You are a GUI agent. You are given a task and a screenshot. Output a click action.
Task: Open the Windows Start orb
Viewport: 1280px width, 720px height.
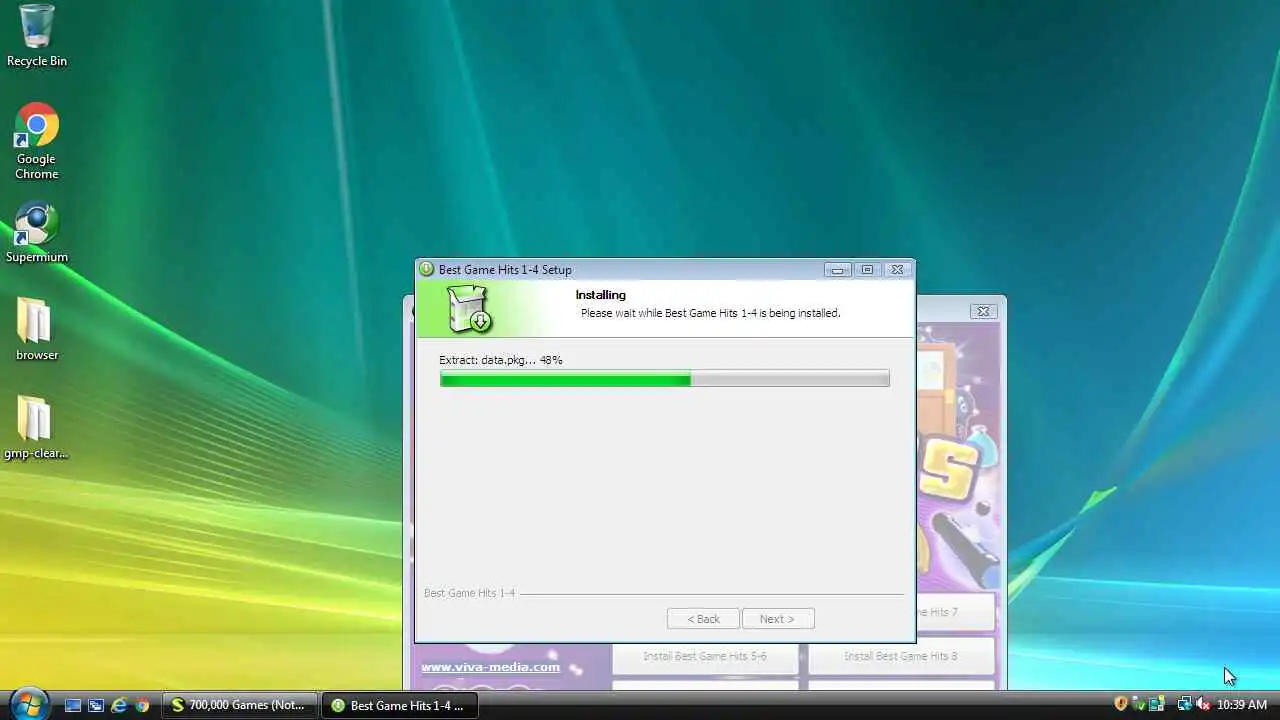(x=29, y=704)
